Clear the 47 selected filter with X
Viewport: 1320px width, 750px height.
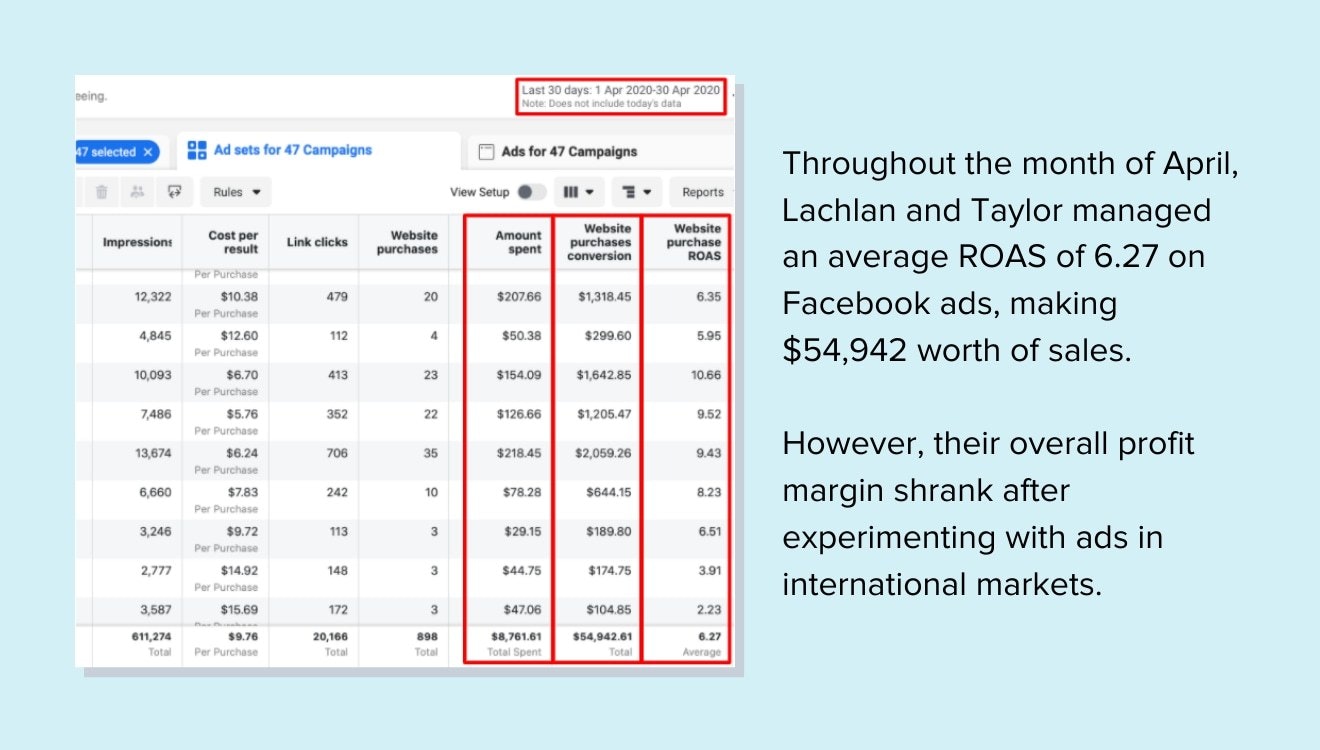[x=148, y=152]
